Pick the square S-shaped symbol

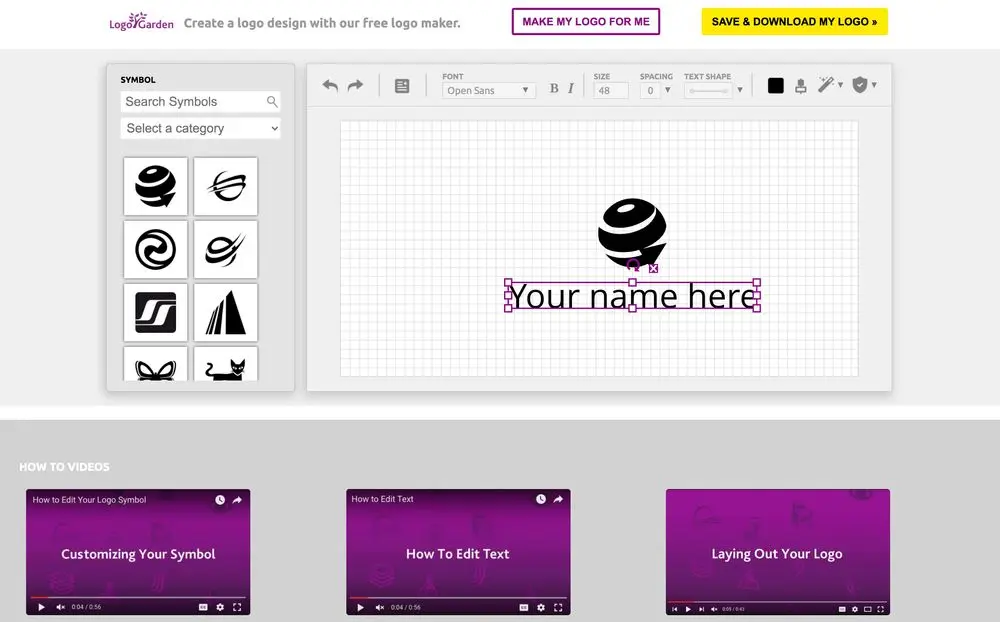pos(156,313)
